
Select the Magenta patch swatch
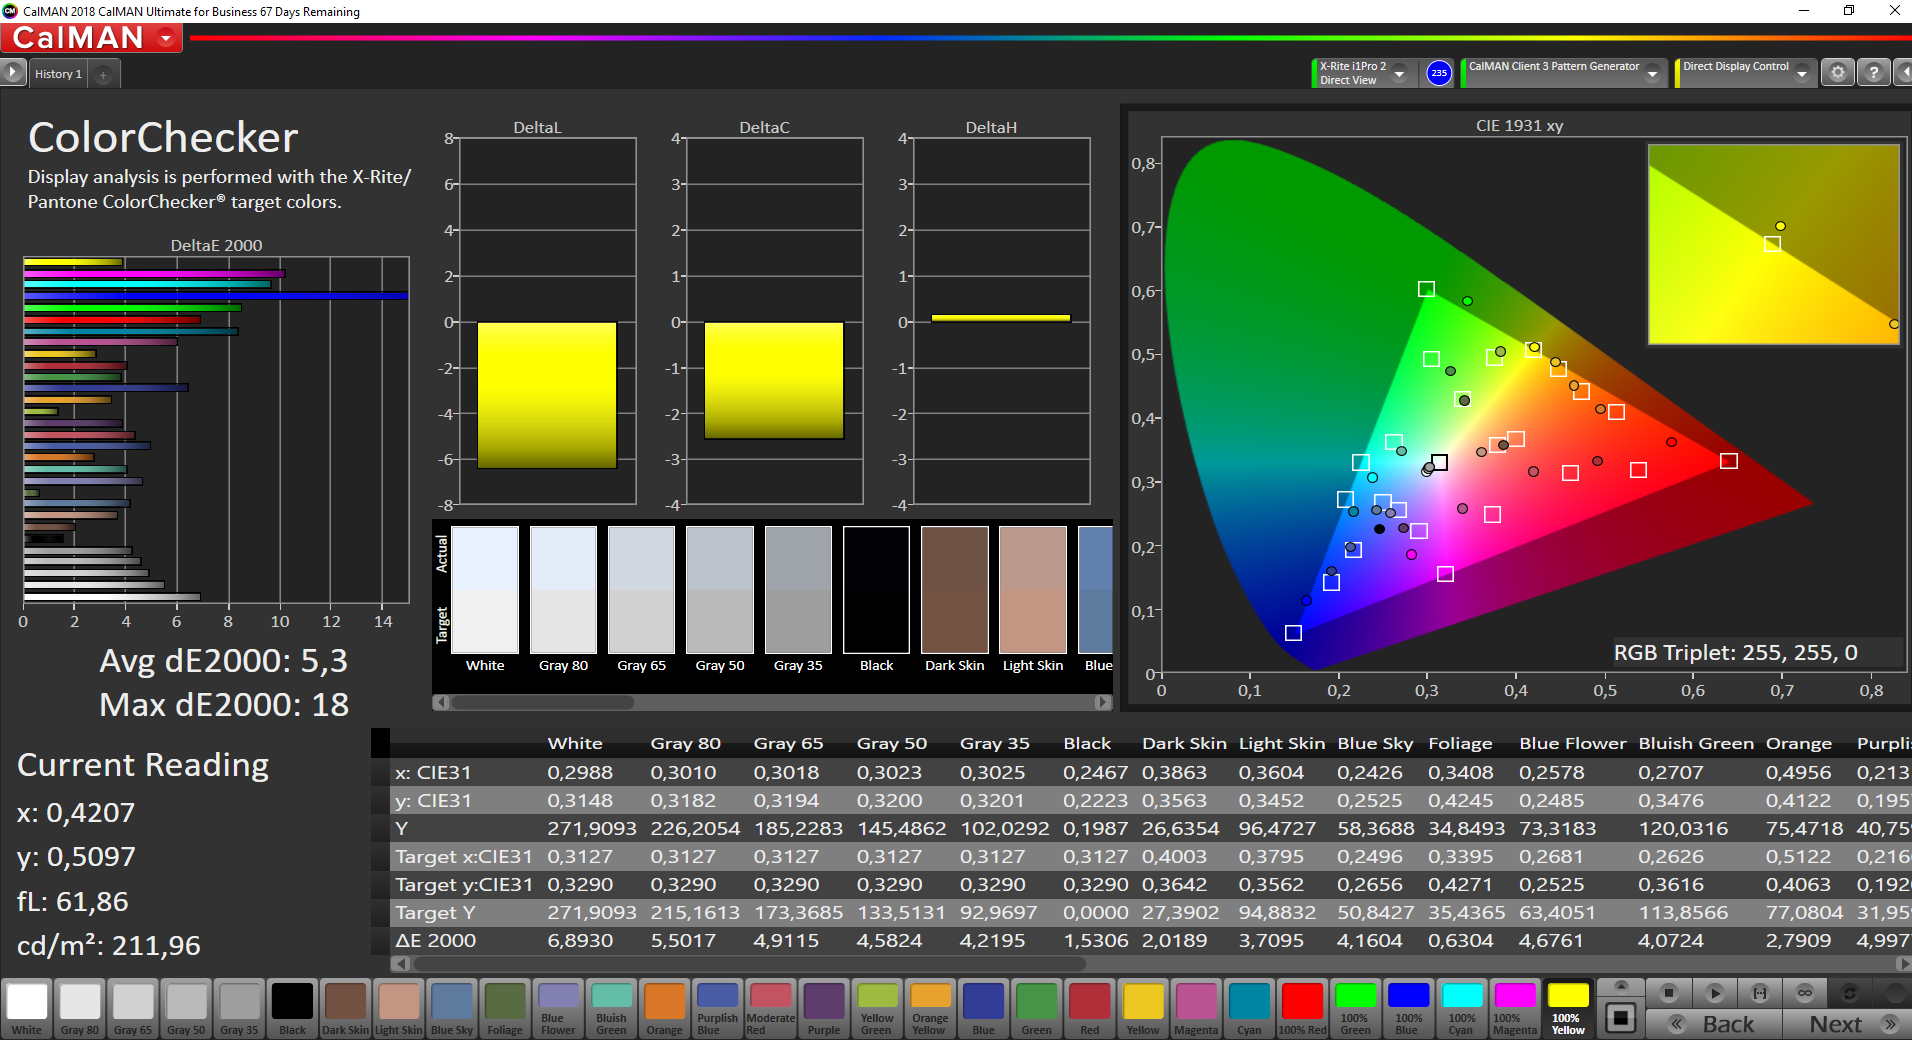coord(1196,1008)
